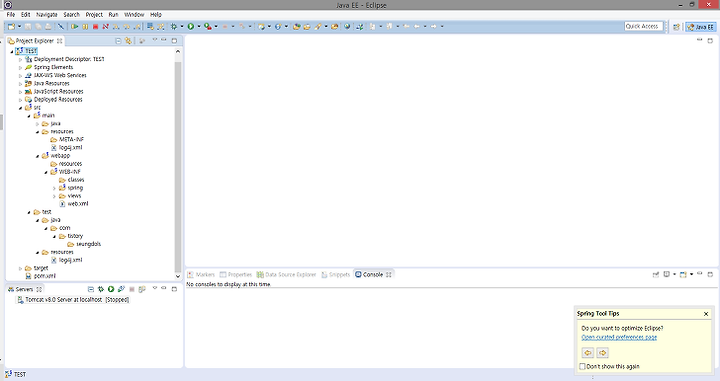Open the Project Explorer View Menu dropdown
The width and height of the screenshot is (720, 381).
(155, 40)
